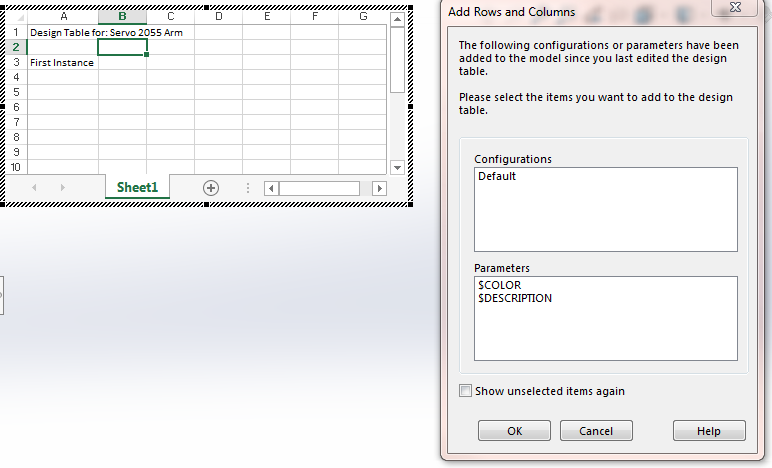Click the Cancel button
Screen dimensions: 772x468
click(596, 431)
